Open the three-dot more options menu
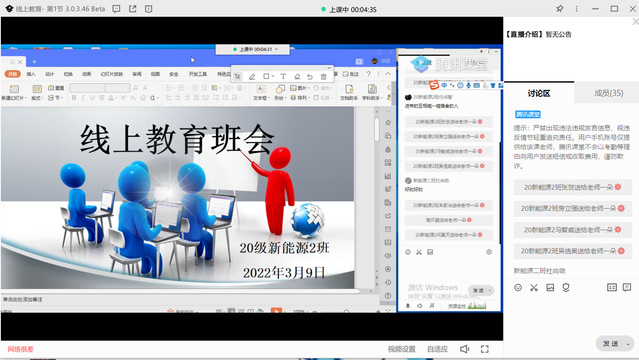 tap(576, 9)
